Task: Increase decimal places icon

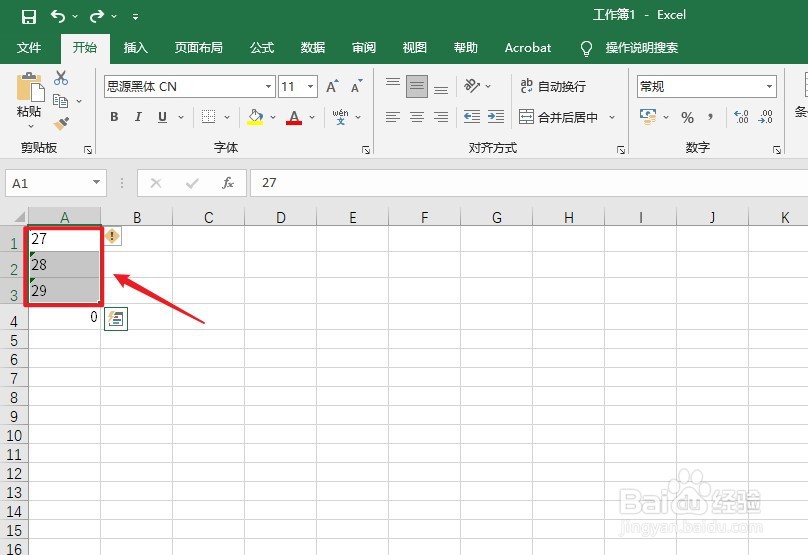Action: [741, 117]
